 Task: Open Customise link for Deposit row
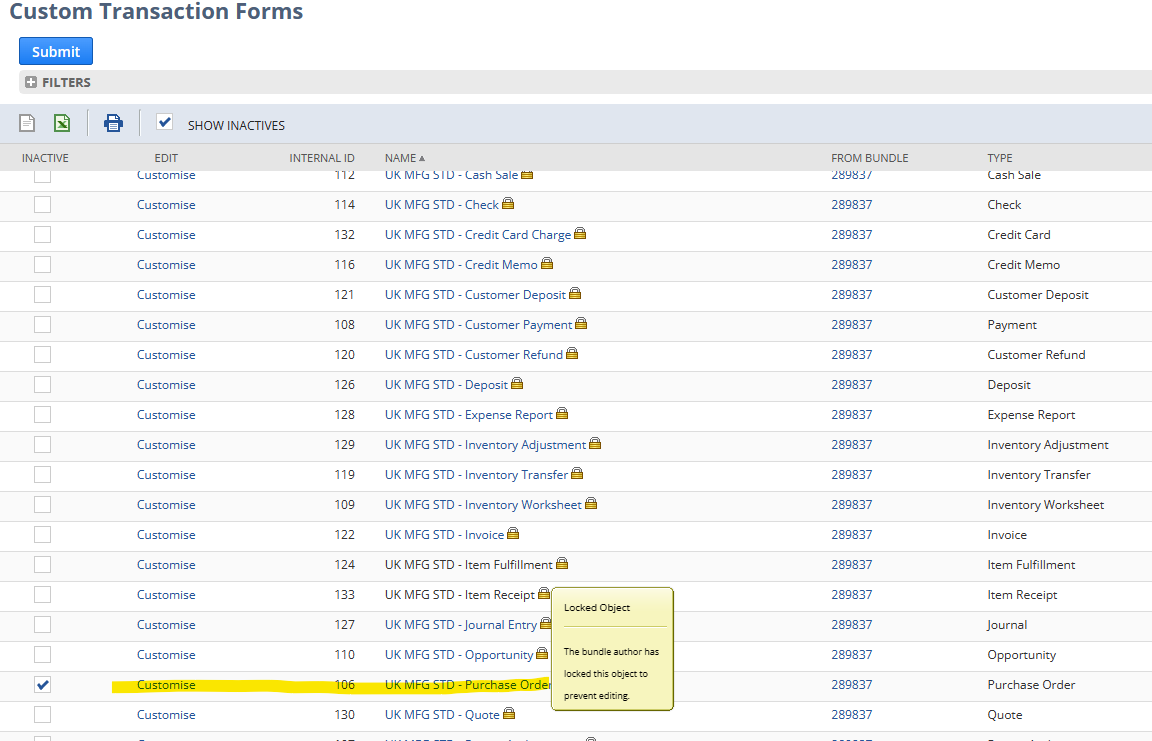(166, 385)
